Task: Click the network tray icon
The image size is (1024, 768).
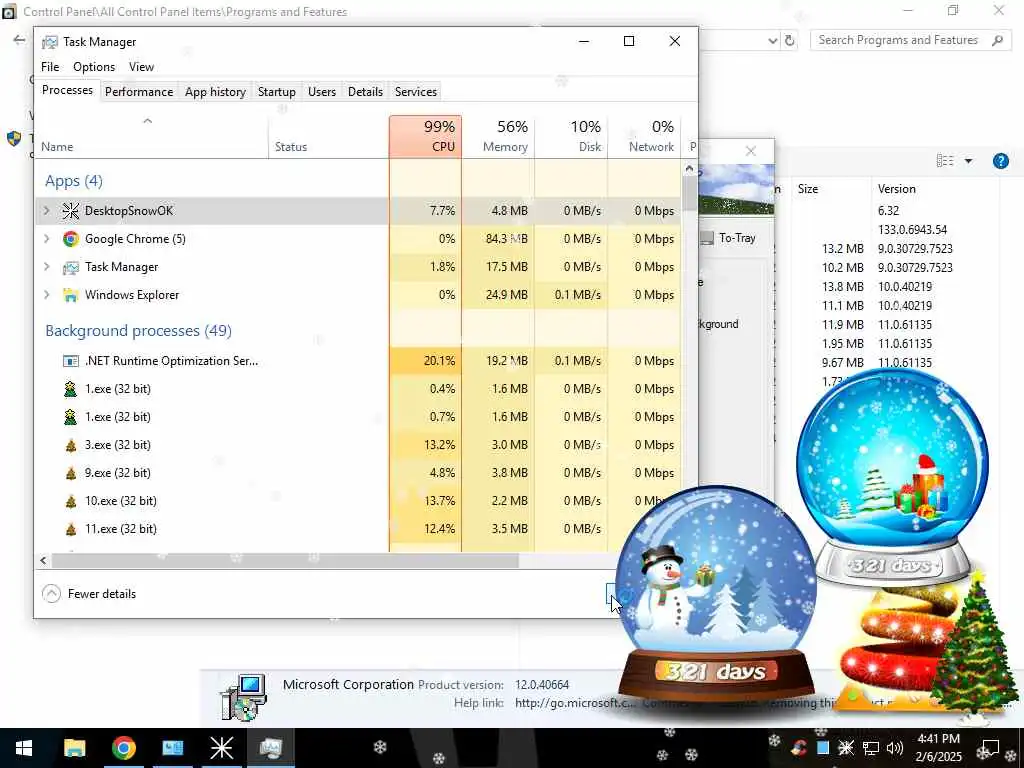Action: pos(871,748)
